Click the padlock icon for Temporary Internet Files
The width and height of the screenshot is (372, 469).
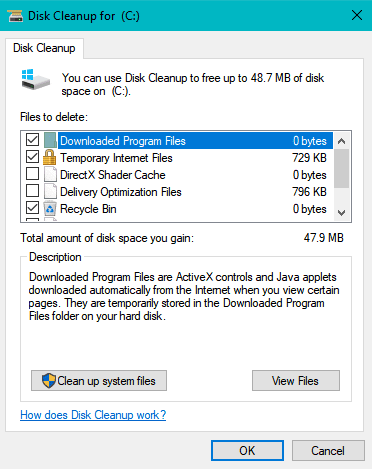[x=49, y=157]
